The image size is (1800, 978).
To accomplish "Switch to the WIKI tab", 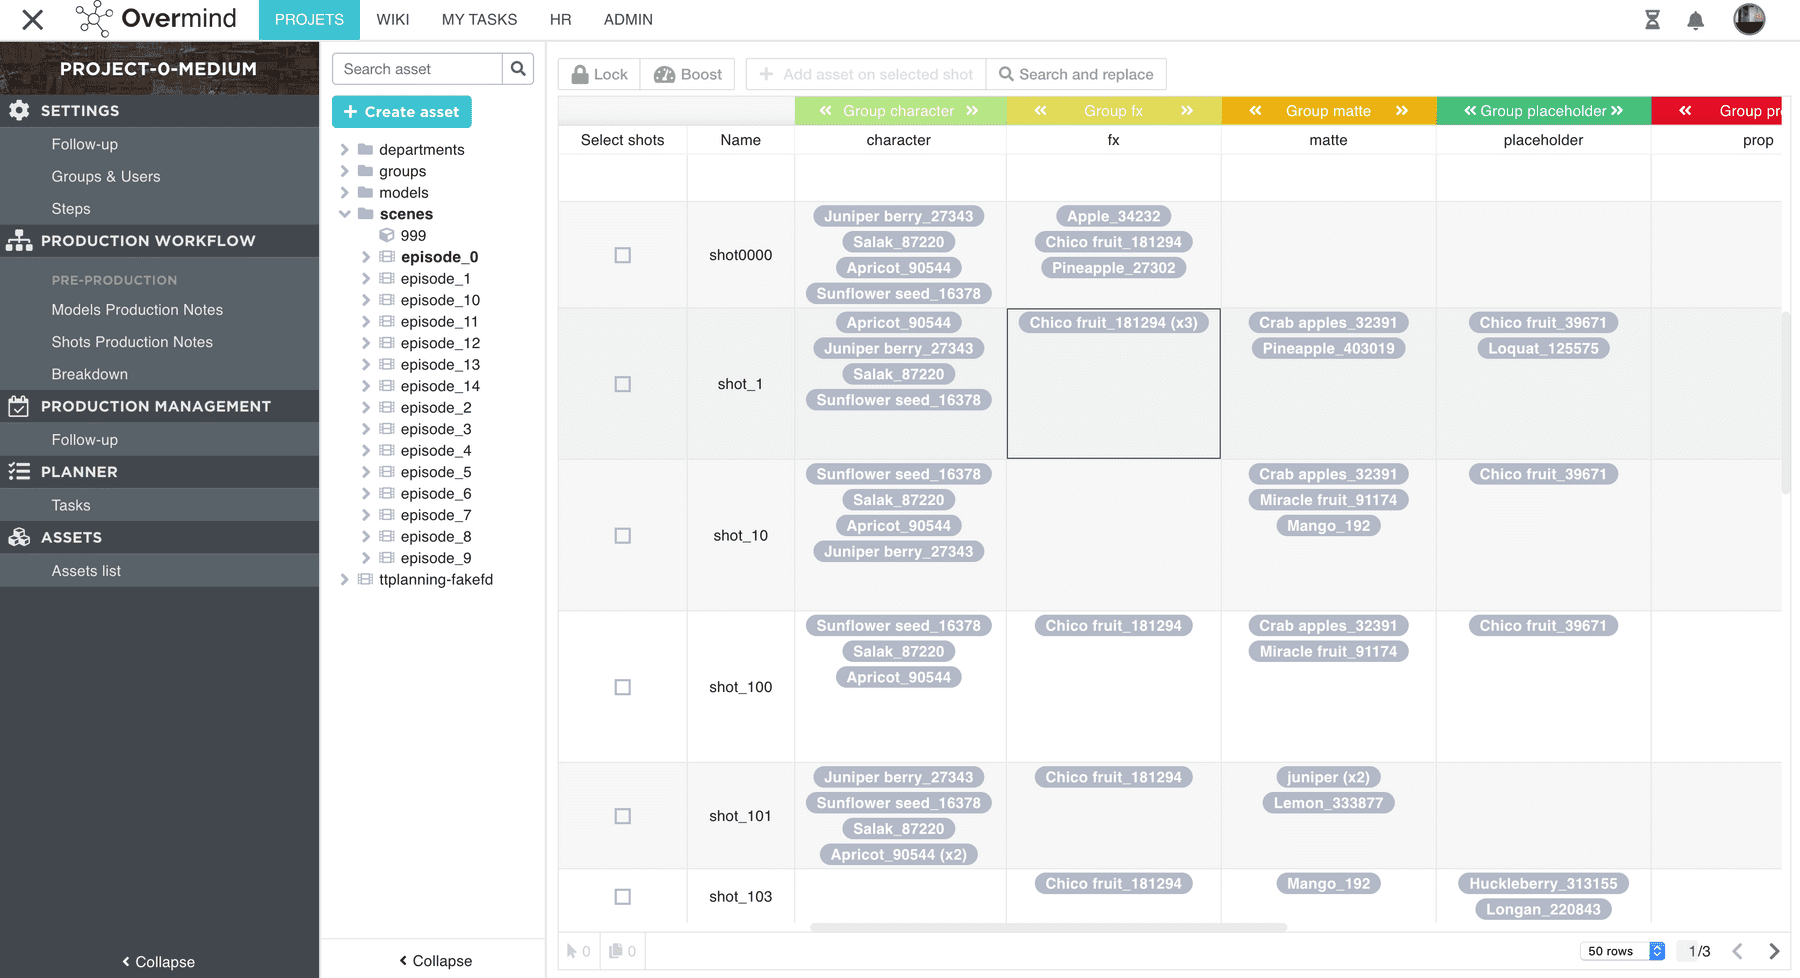I will click(x=392, y=20).
